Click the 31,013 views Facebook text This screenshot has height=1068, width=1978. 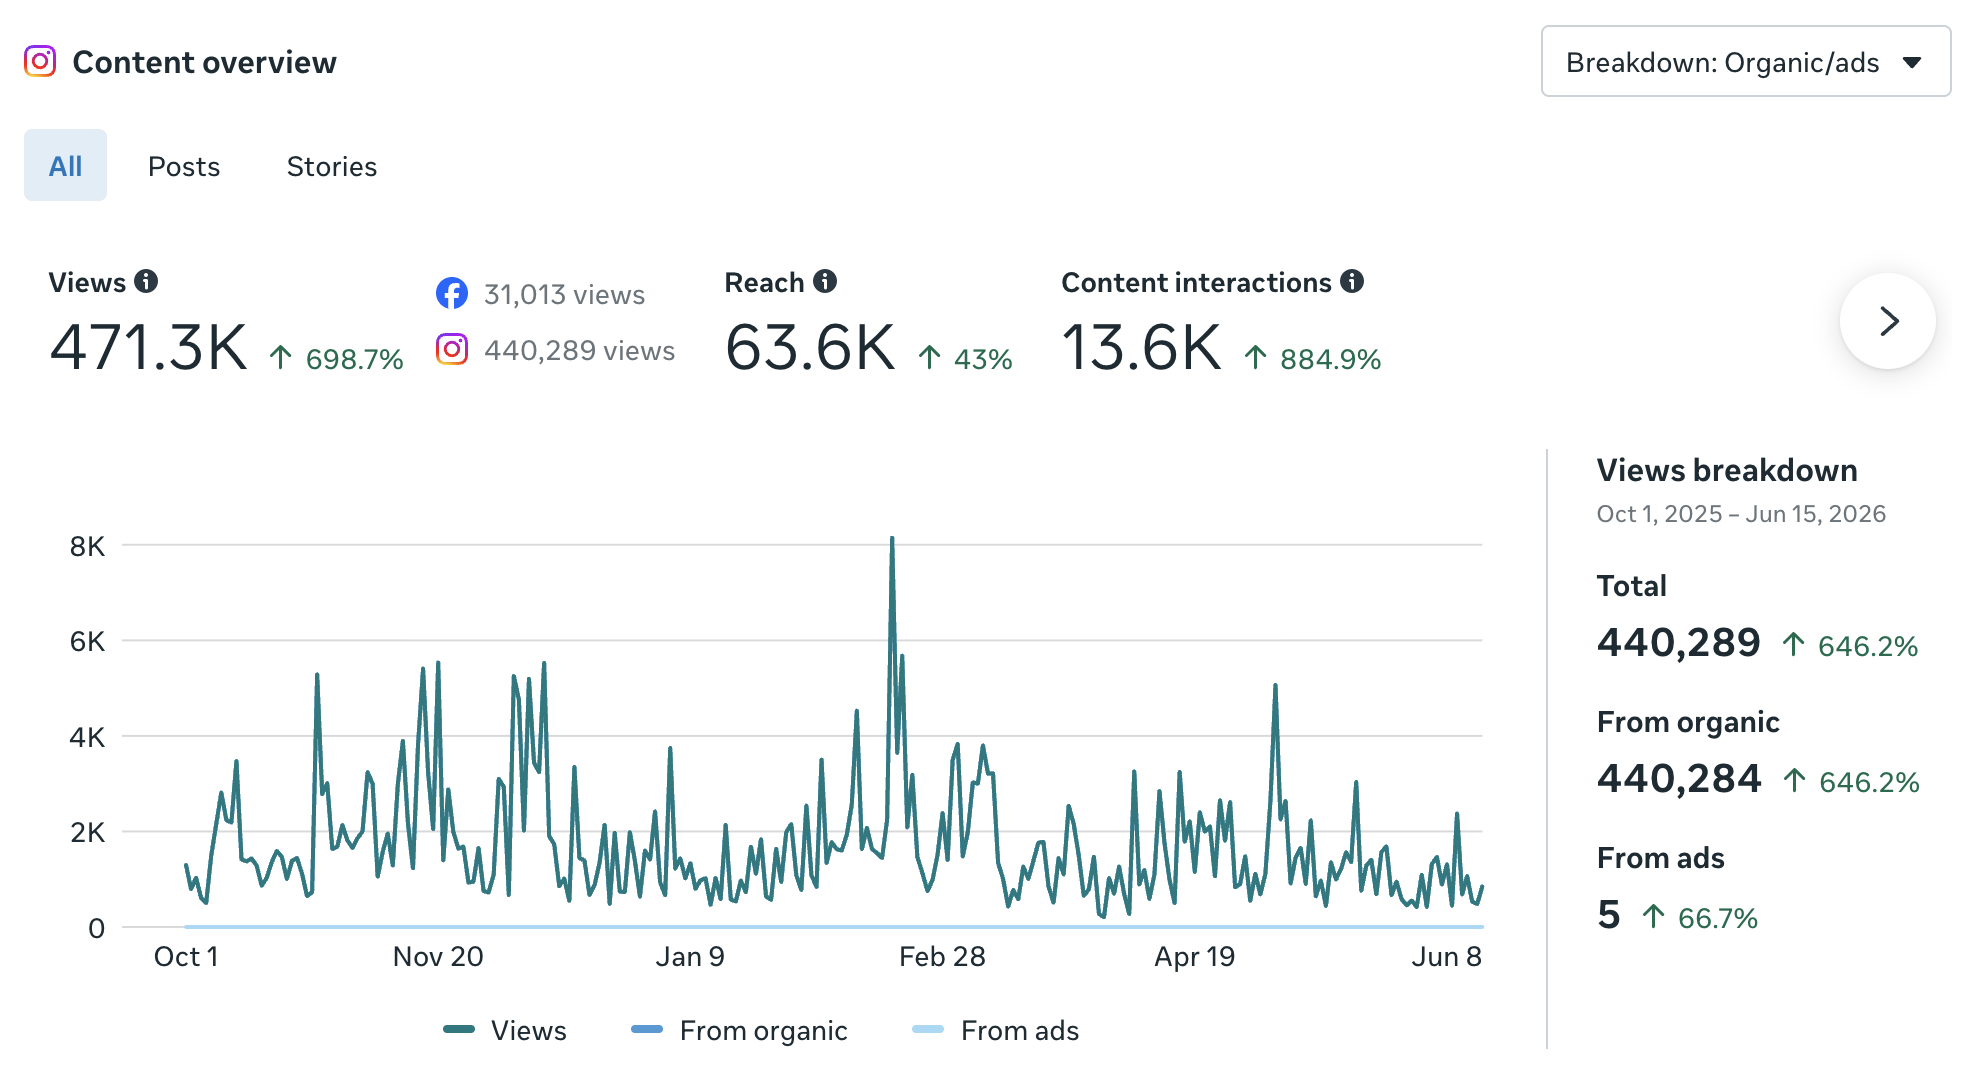(x=564, y=294)
